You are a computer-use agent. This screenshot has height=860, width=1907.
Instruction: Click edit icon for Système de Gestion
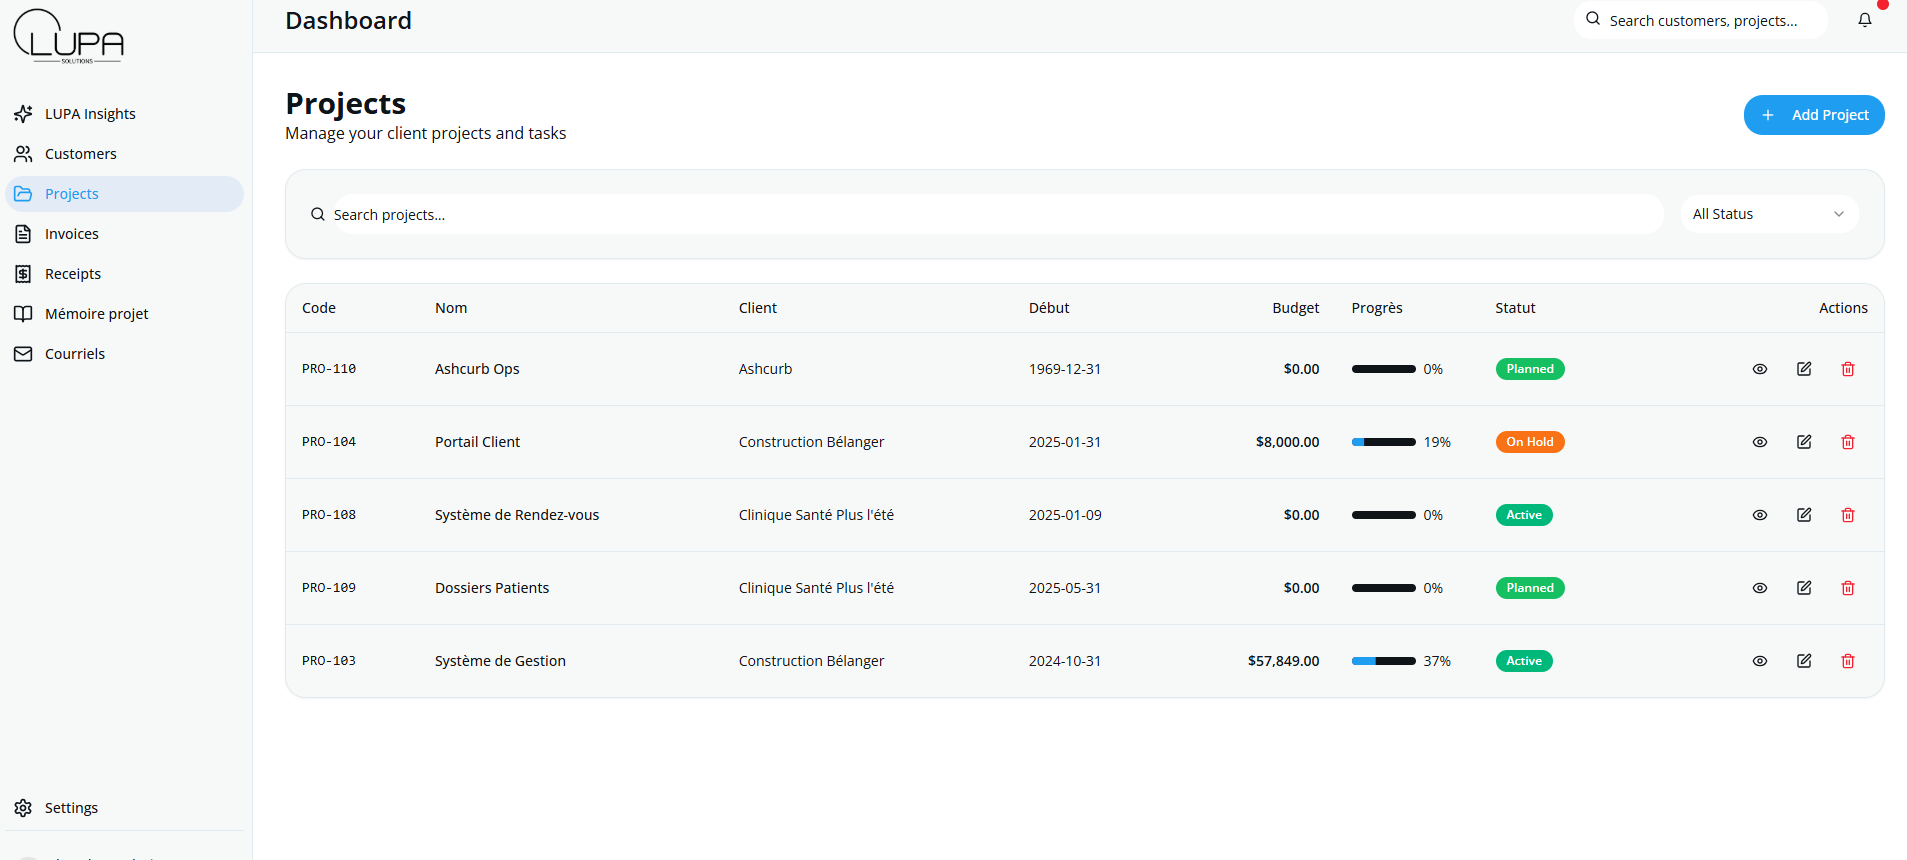coord(1803,661)
